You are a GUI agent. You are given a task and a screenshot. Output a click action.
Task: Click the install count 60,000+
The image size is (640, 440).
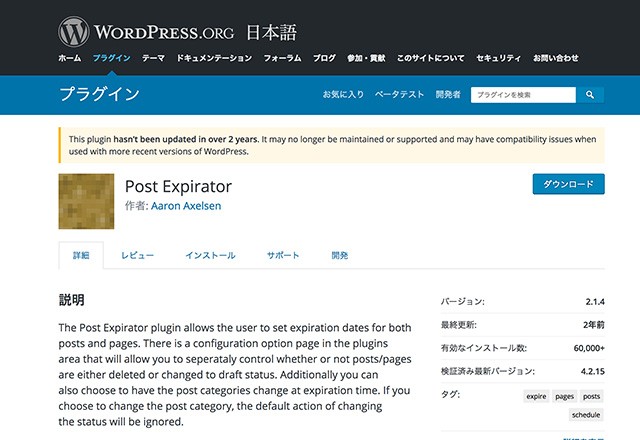click(589, 348)
